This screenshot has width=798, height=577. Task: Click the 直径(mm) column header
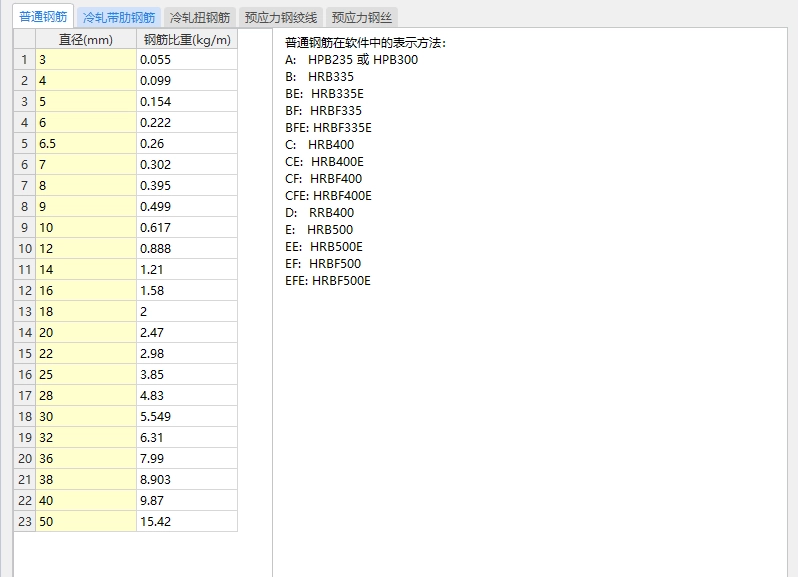[86, 39]
